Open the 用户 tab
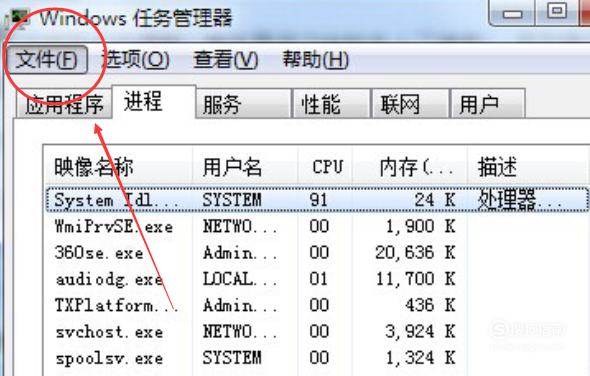 click(488, 104)
